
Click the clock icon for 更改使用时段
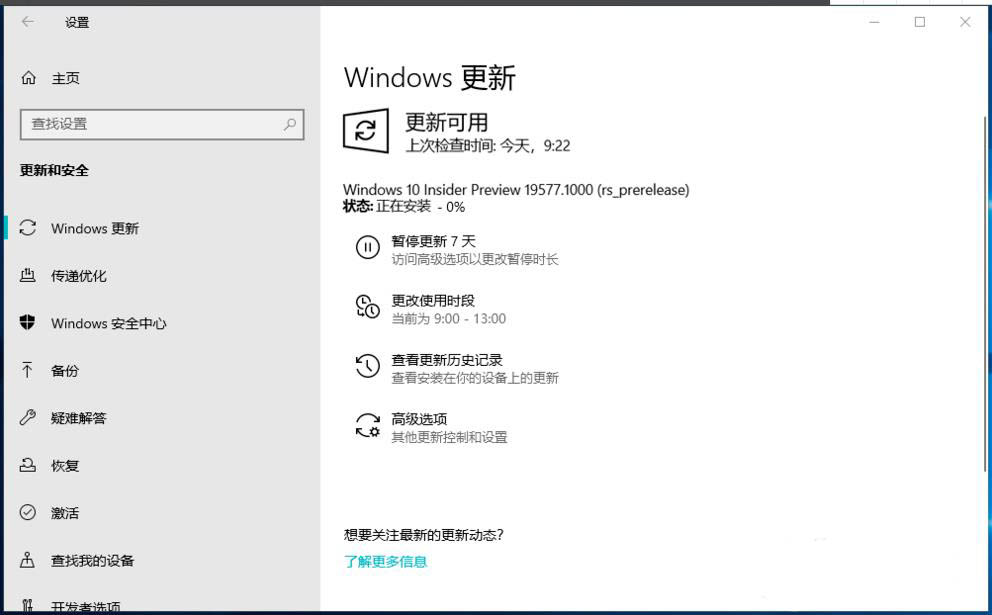click(368, 307)
